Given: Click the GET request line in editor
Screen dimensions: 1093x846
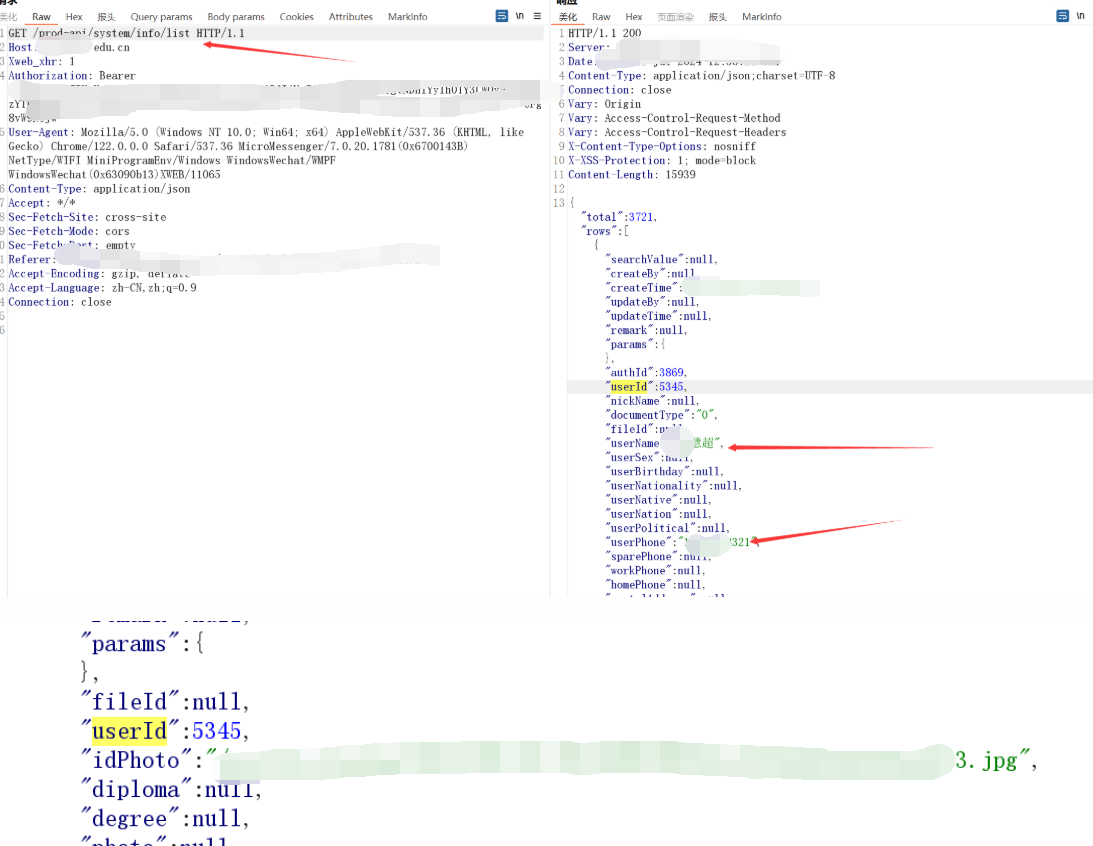Looking at the screenshot, I should [126, 33].
